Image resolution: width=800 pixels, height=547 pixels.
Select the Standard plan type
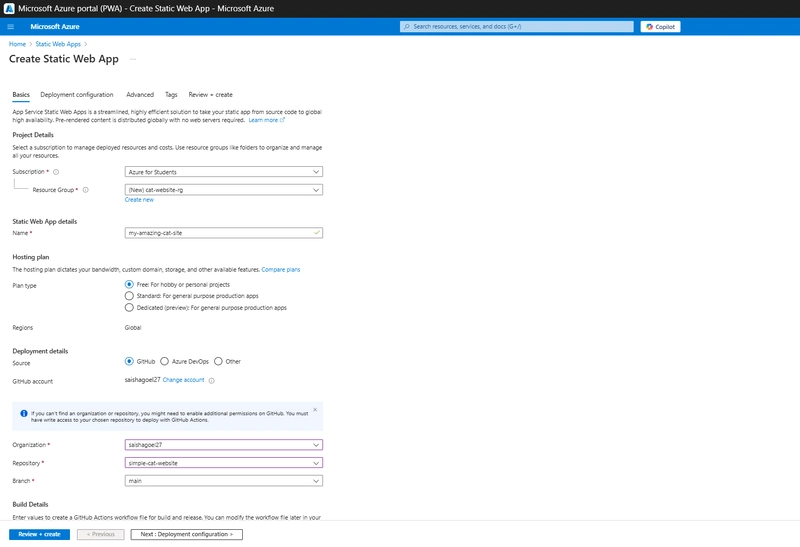click(x=129, y=296)
